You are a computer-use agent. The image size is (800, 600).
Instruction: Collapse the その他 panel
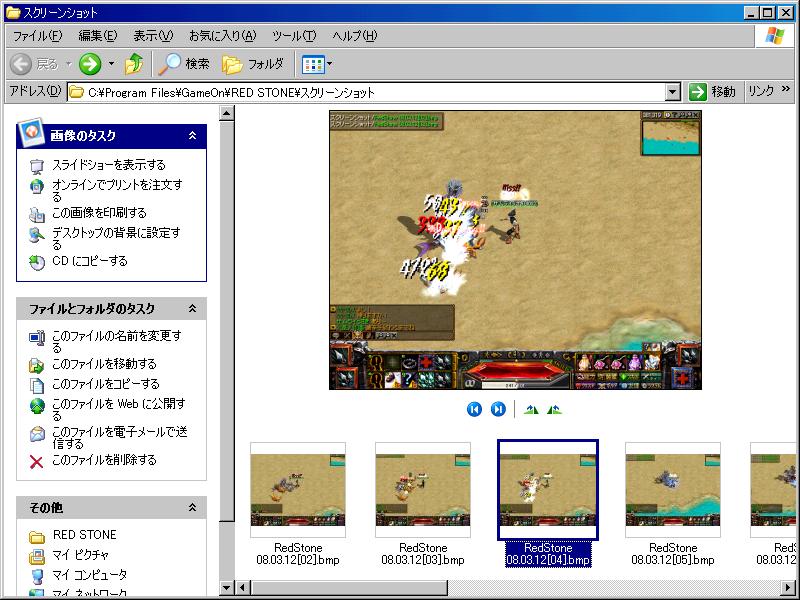pyautogui.click(x=192, y=509)
